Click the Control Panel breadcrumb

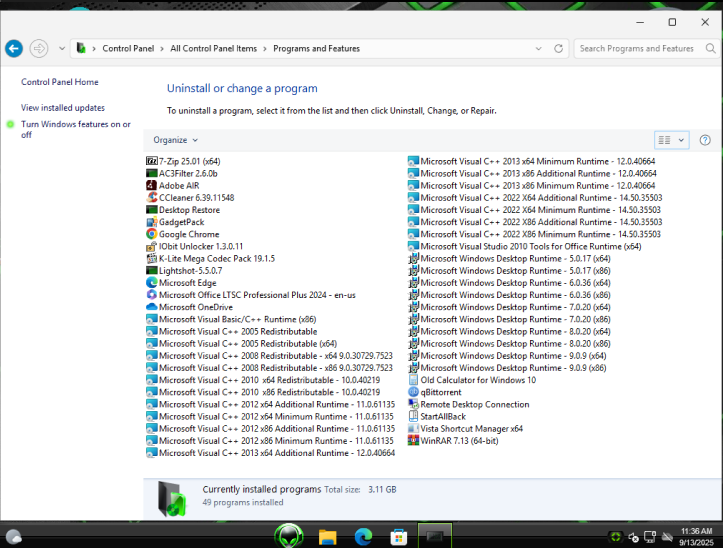click(128, 48)
